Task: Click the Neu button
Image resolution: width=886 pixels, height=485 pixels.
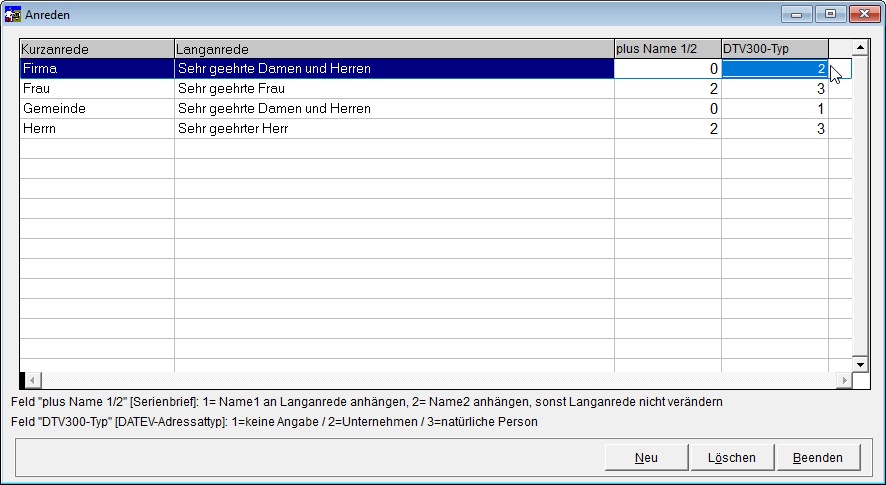Action: point(646,457)
